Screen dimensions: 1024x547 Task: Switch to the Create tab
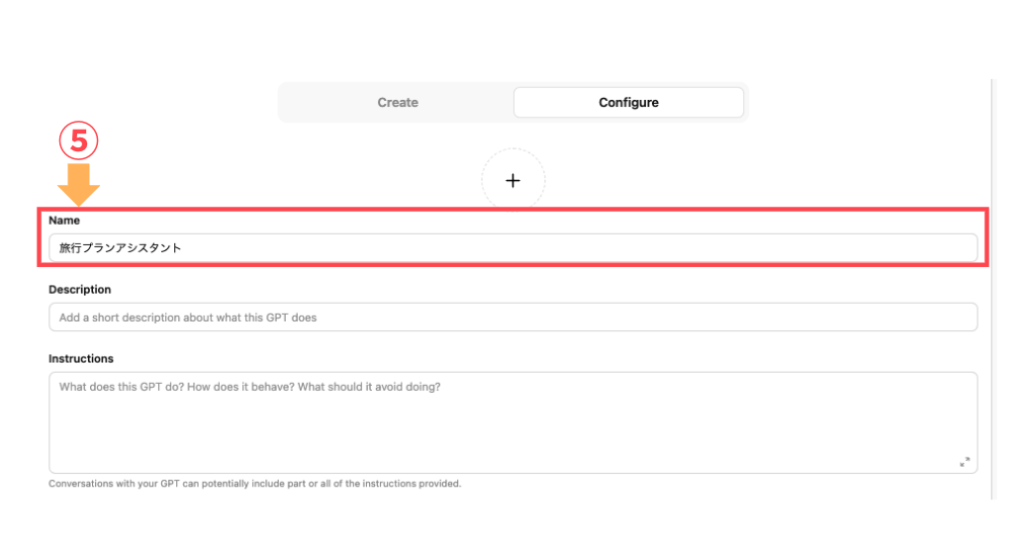tap(397, 102)
